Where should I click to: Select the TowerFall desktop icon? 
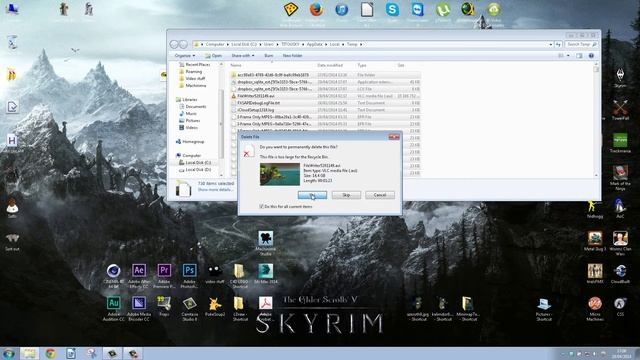tap(620, 107)
